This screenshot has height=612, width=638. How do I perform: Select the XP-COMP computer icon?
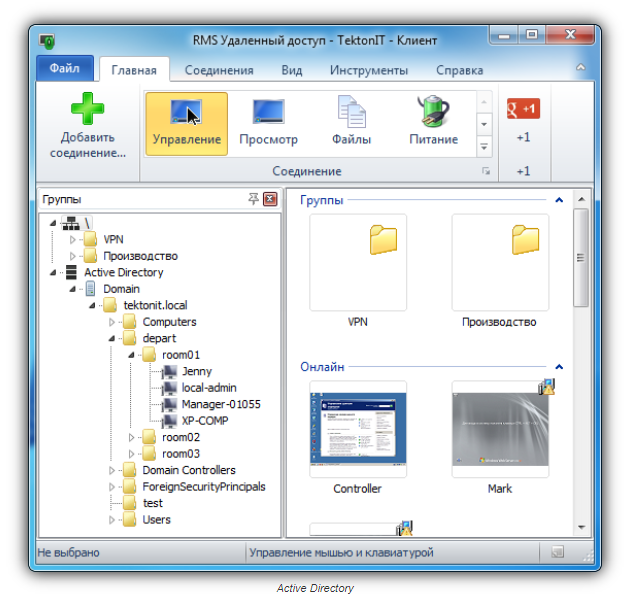pyautogui.click(x=168, y=421)
